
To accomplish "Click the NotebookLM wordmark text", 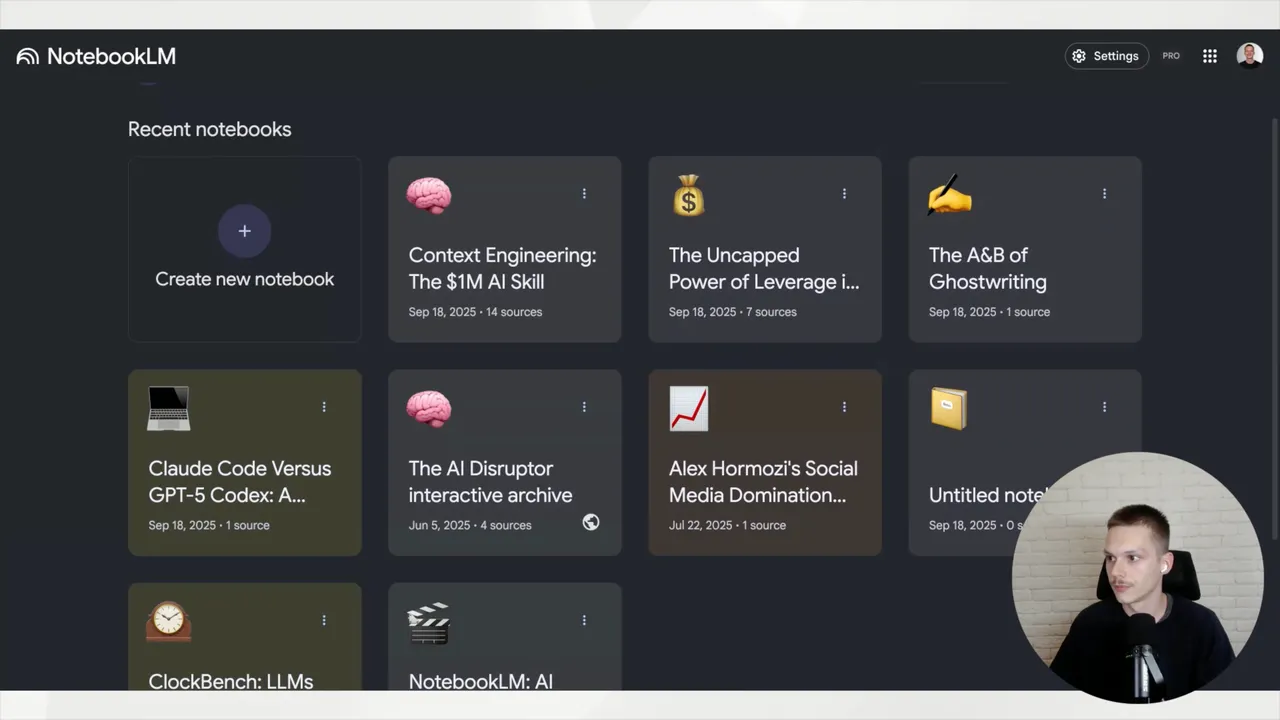I will click(x=111, y=56).
